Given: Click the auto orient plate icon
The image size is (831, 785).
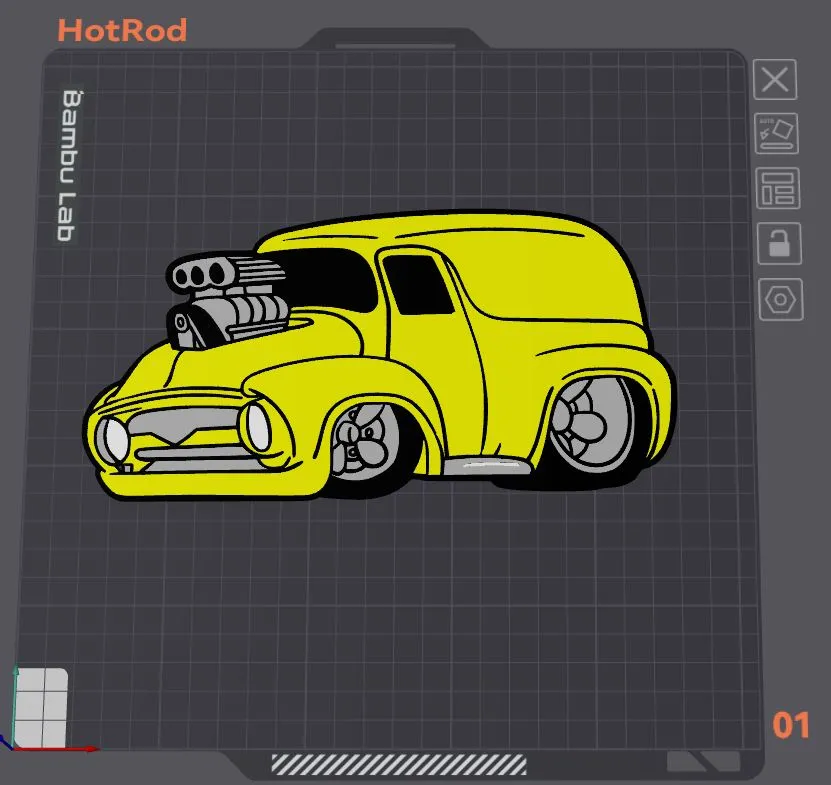Looking at the screenshot, I should tap(776, 134).
